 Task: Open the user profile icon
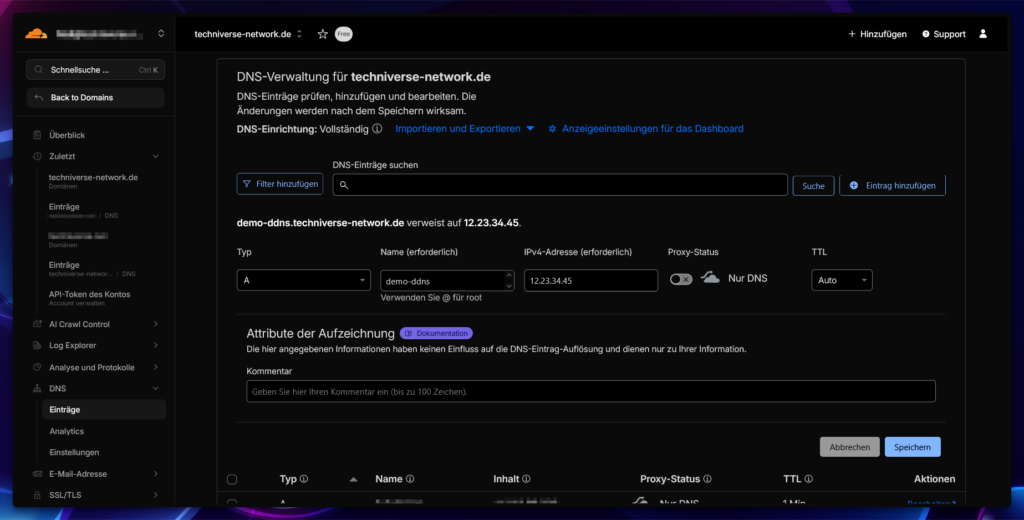click(x=983, y=34)
